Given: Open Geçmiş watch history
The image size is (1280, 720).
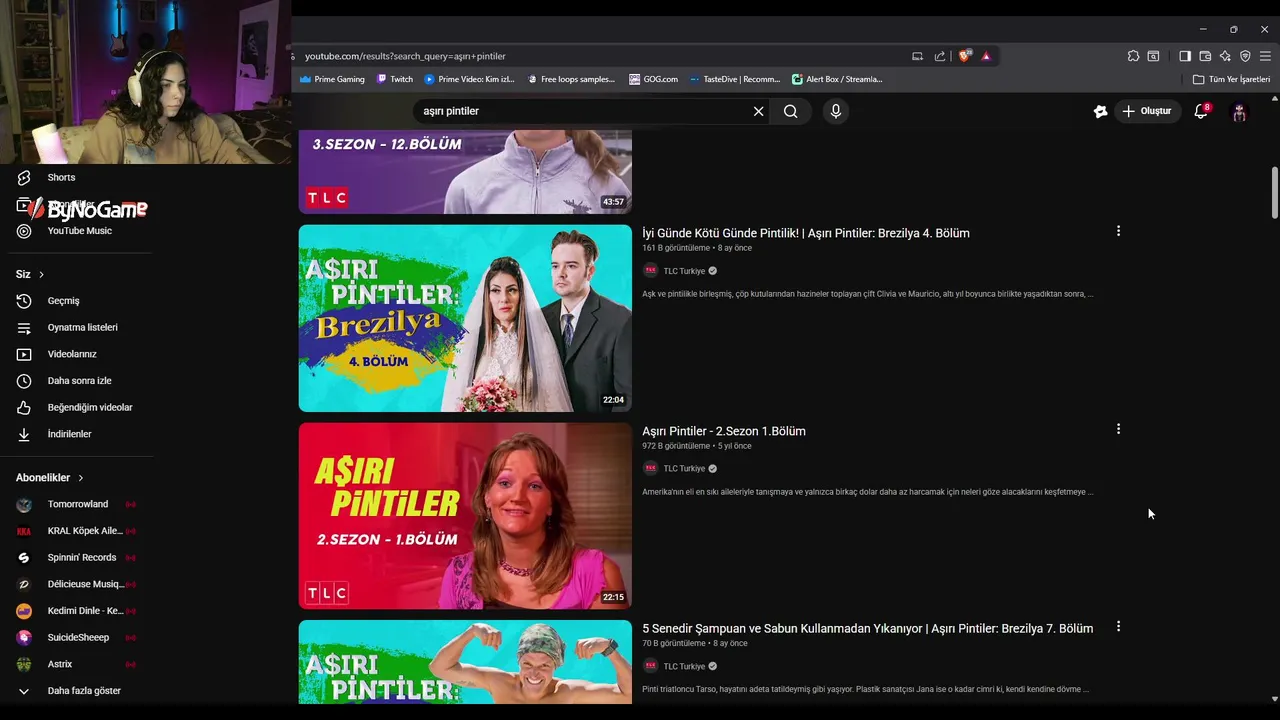Looking at the screenshot, I should [63, 301].
